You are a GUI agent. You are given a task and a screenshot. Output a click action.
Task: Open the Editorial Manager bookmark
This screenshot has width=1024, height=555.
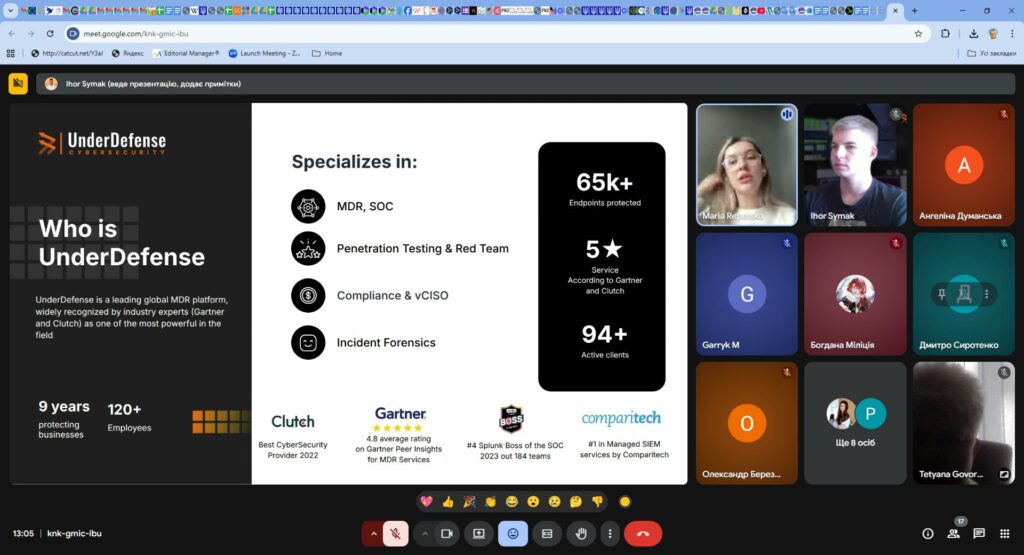[x=184, y=53]
